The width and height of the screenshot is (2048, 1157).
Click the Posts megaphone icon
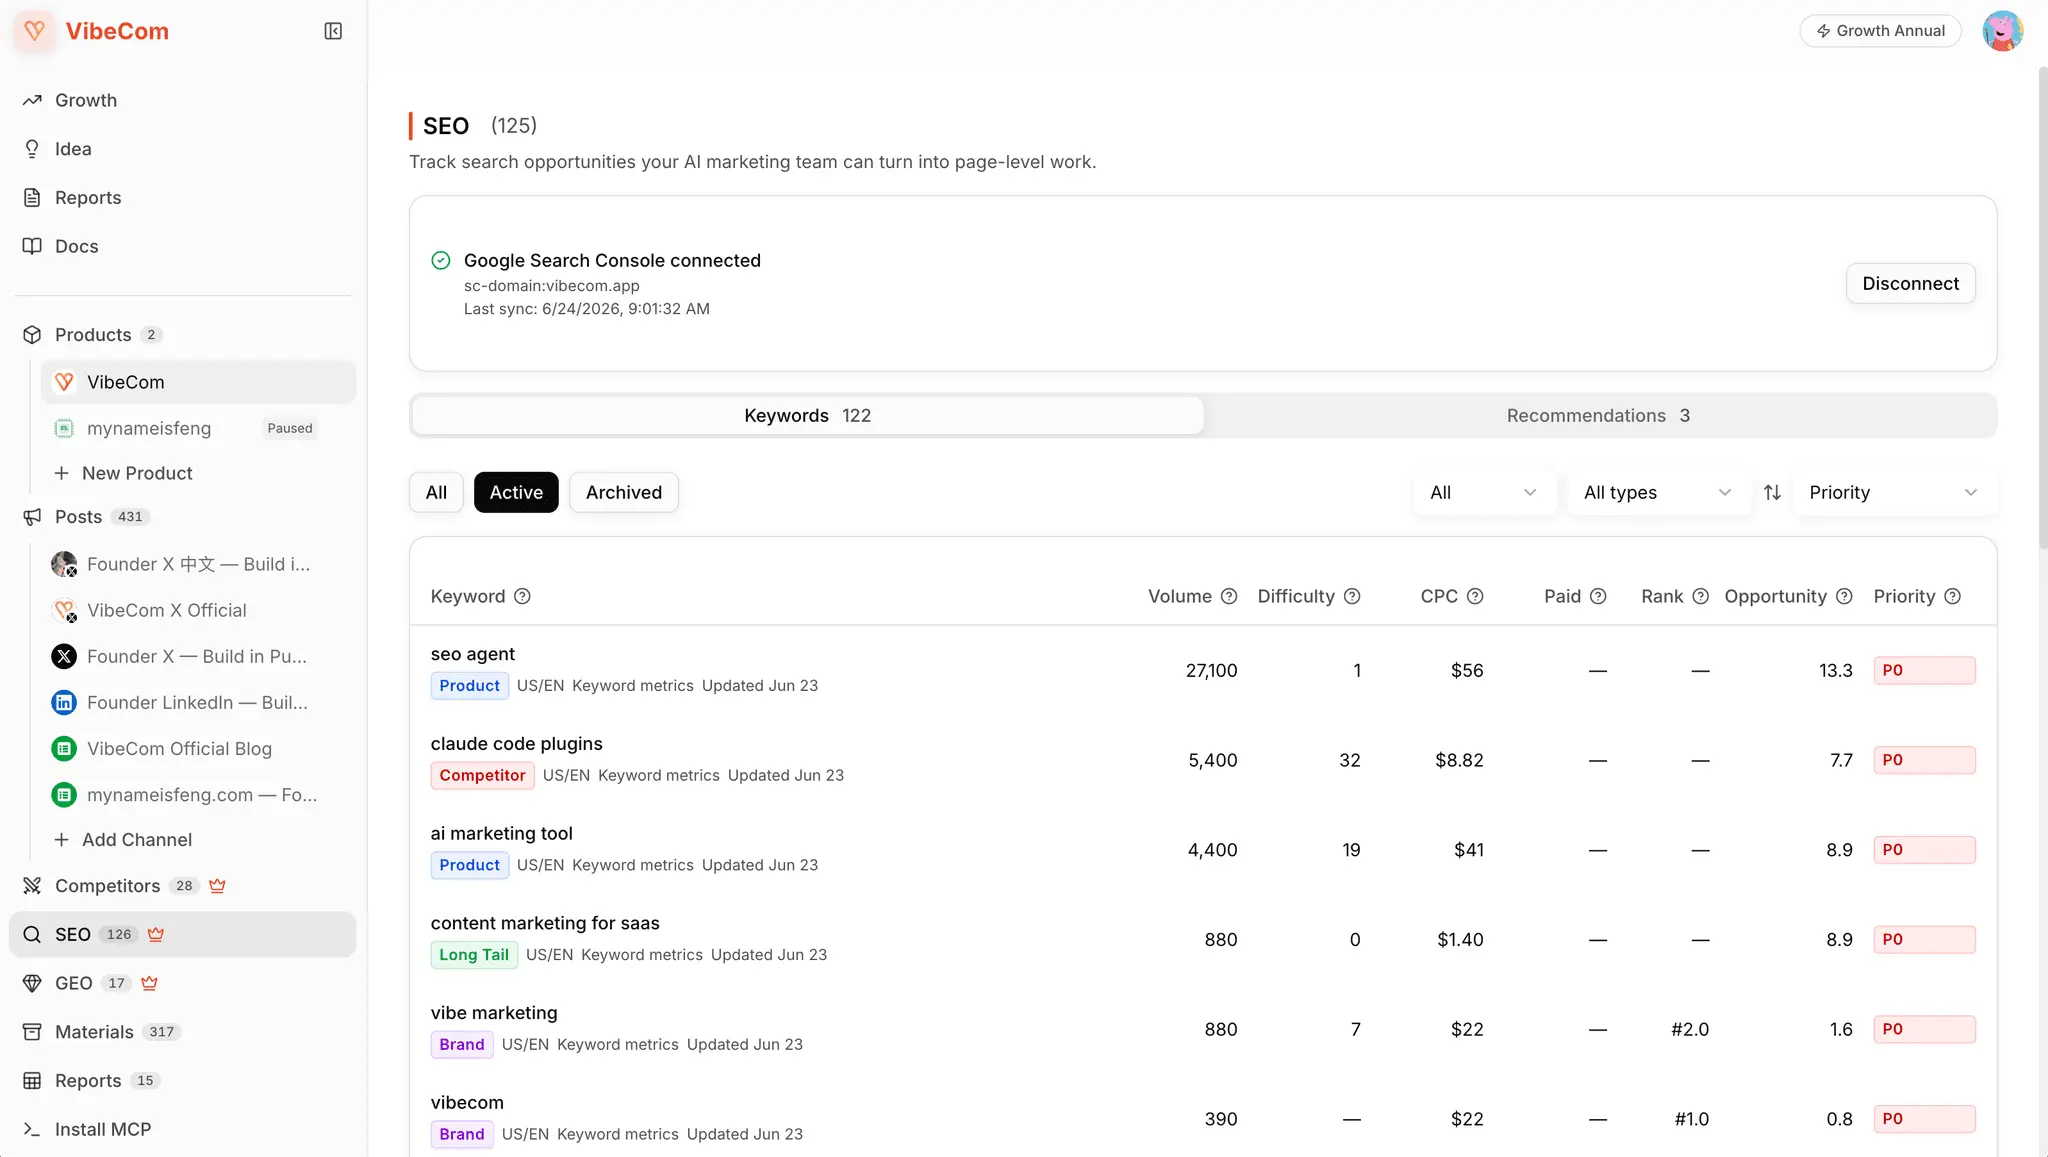32,517
